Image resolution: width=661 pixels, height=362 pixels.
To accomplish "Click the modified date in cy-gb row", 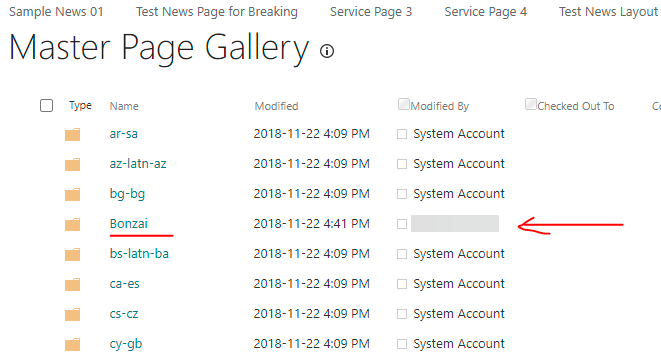I will tap(312, 343).
